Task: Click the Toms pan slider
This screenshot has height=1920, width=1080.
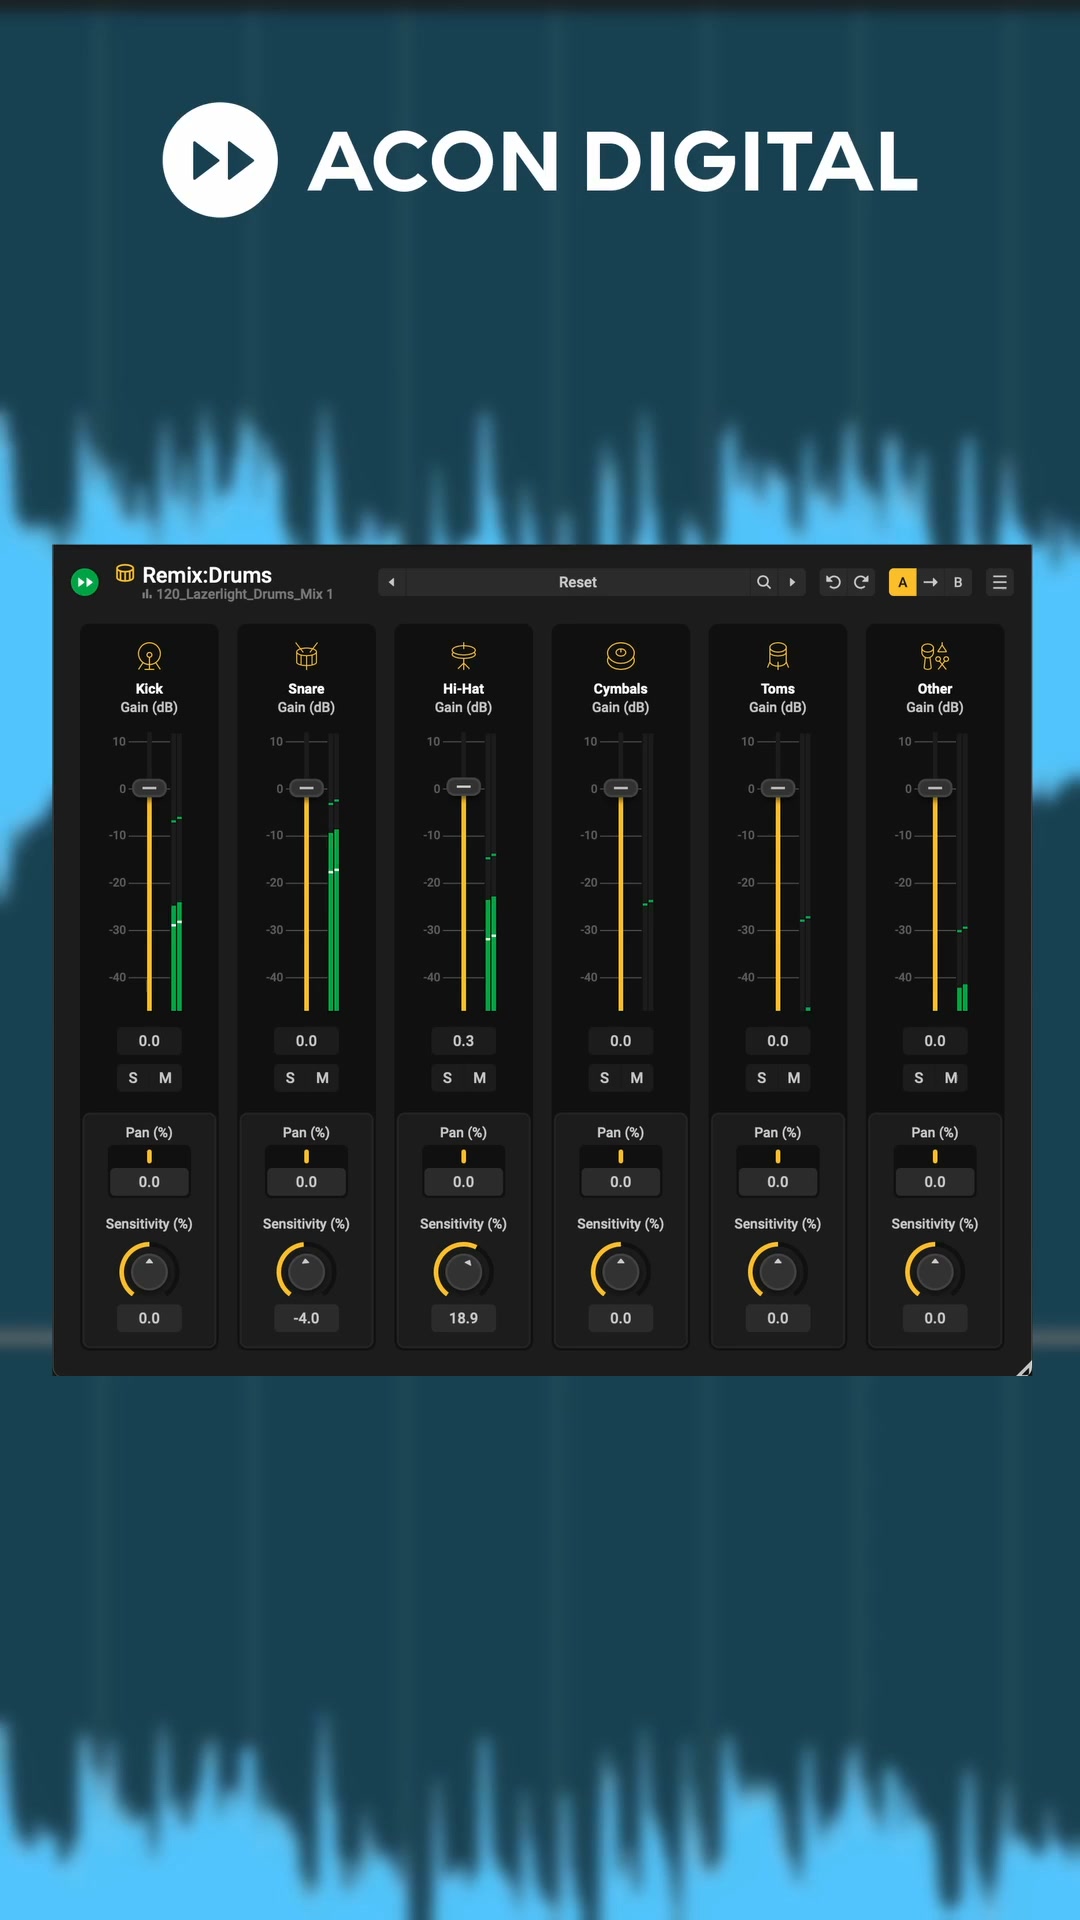Action: 778,1157
